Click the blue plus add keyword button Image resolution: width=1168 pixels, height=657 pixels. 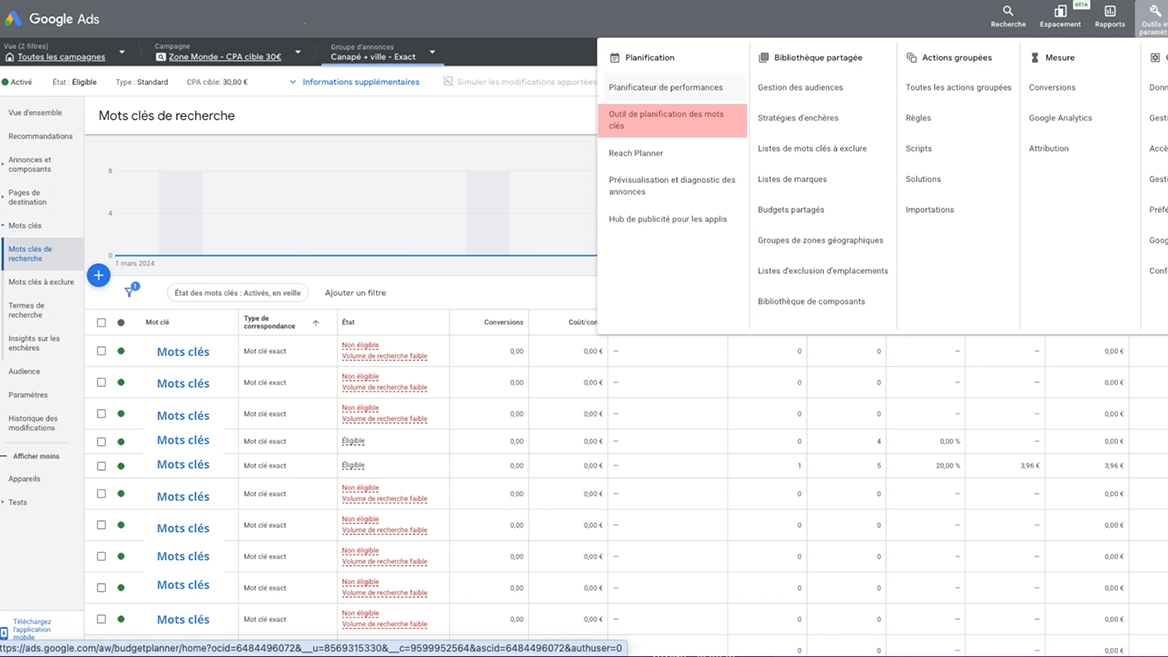click(98, 276)
